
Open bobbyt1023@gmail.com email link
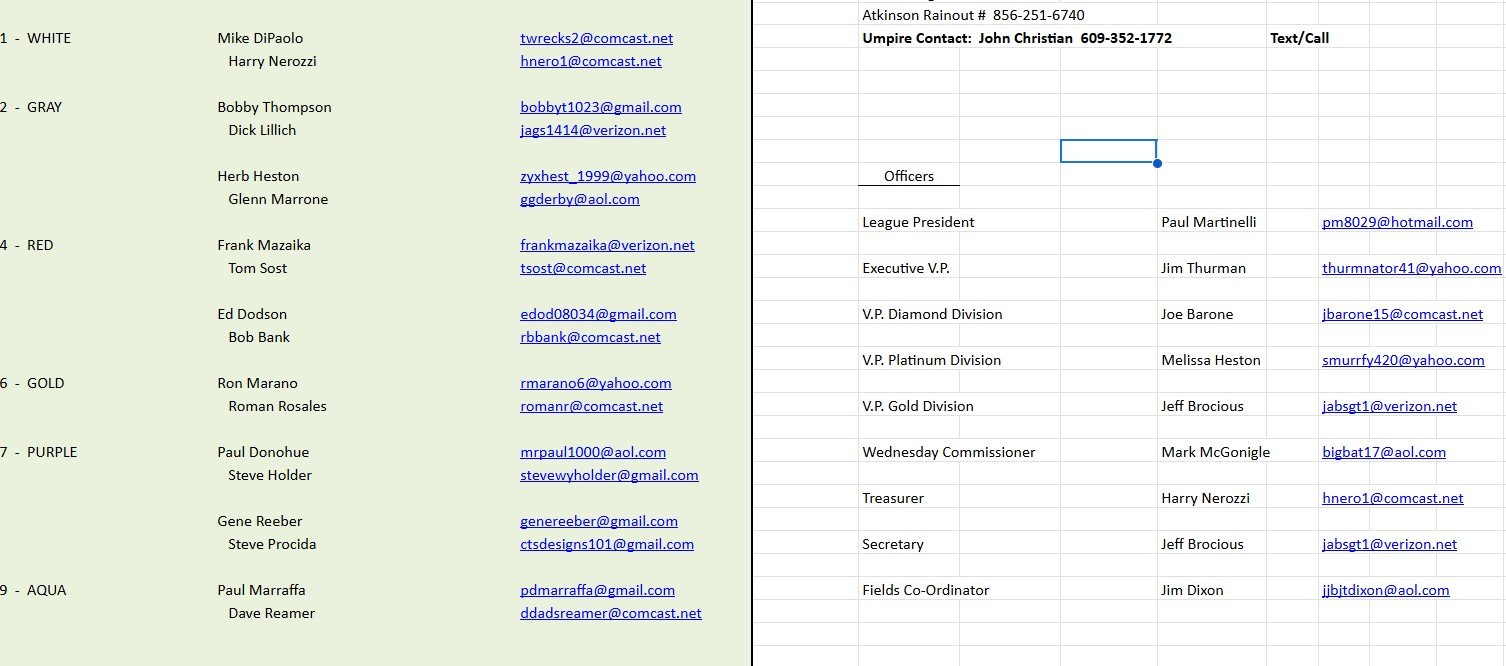[601, 107]
